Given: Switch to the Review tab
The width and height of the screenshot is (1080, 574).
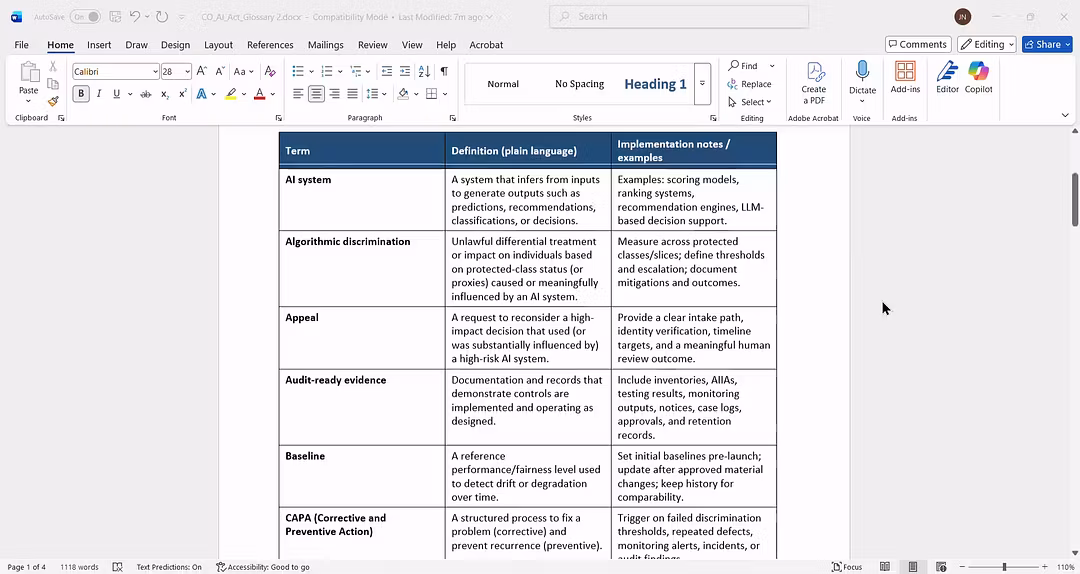Looking at the screenshot, I should point(373,45).
